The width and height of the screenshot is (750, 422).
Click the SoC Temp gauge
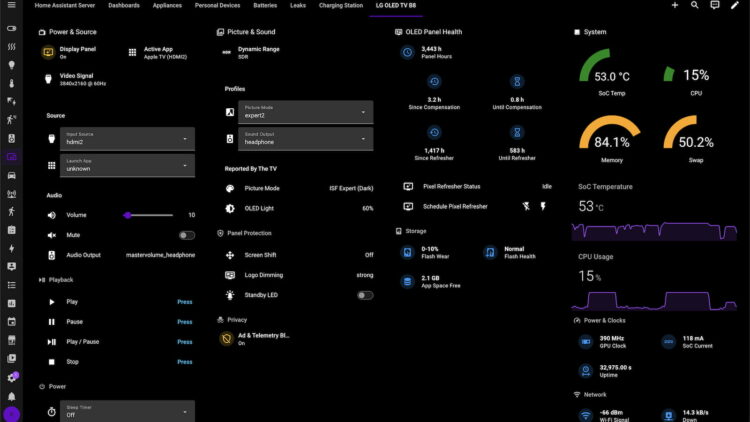point(611,72)
